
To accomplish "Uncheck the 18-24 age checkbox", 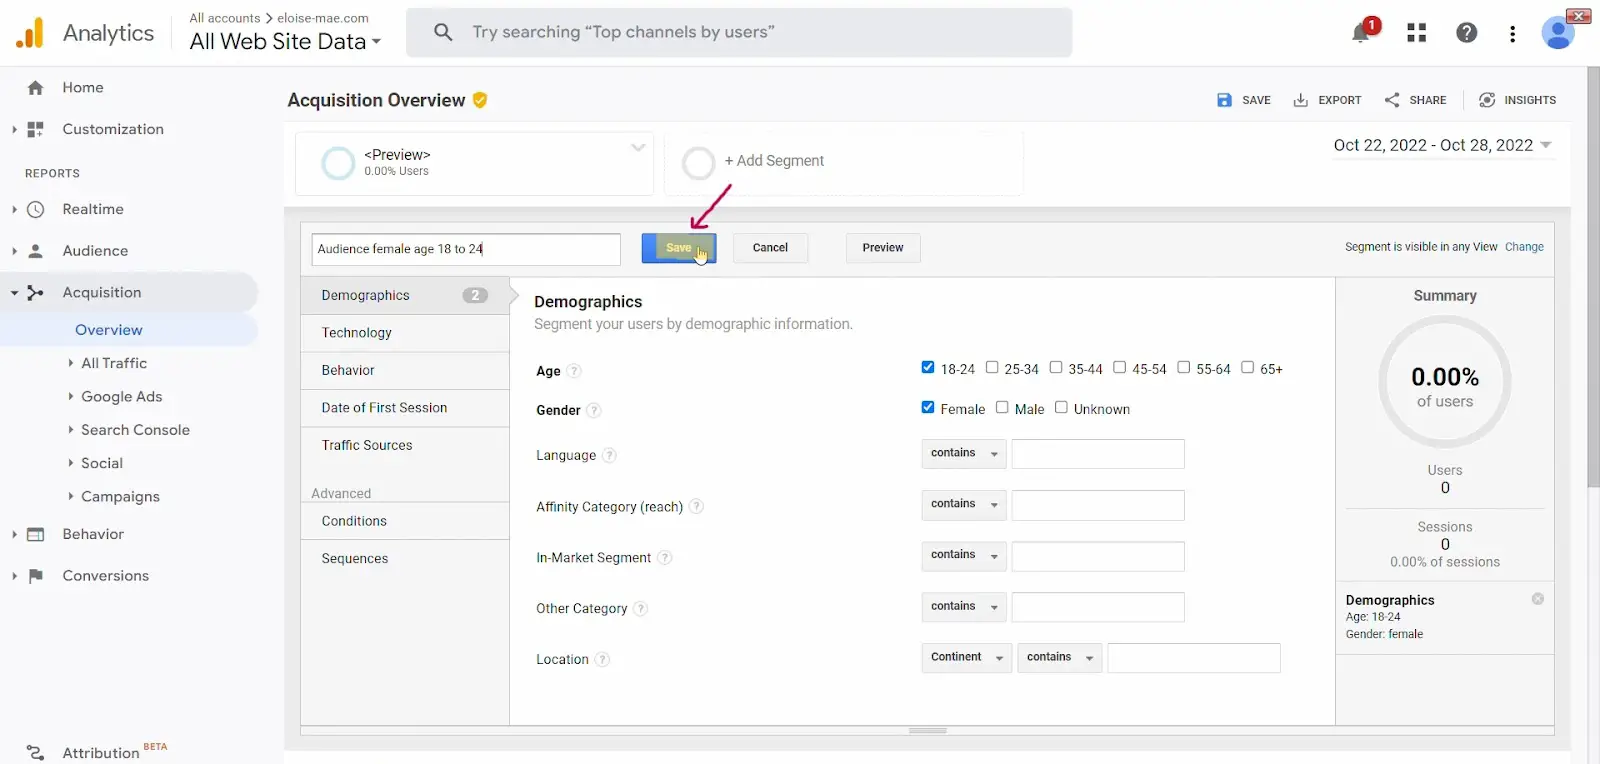I will [x=928, y=367].
